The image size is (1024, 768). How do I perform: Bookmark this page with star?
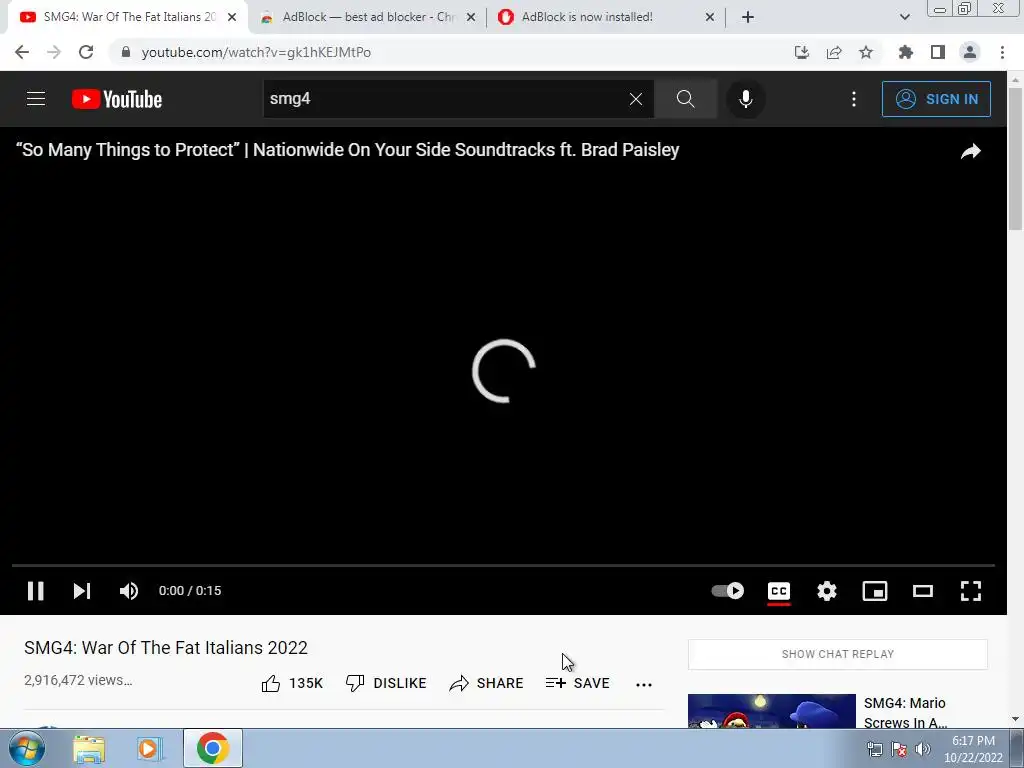(866, 52)
